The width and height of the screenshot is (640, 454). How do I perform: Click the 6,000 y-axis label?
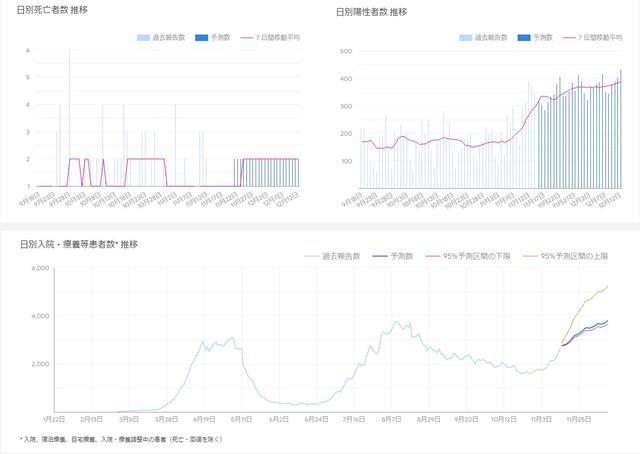pyautogui.click(x=40, y=268)
